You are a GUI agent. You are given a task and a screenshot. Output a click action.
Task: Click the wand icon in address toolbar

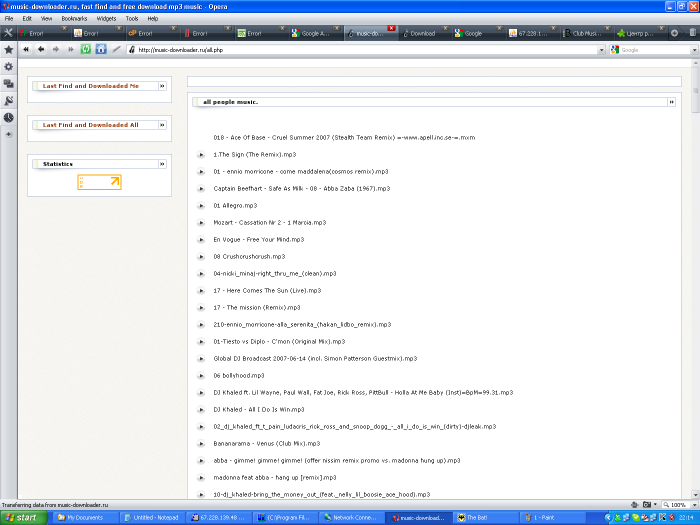[116, 50]
